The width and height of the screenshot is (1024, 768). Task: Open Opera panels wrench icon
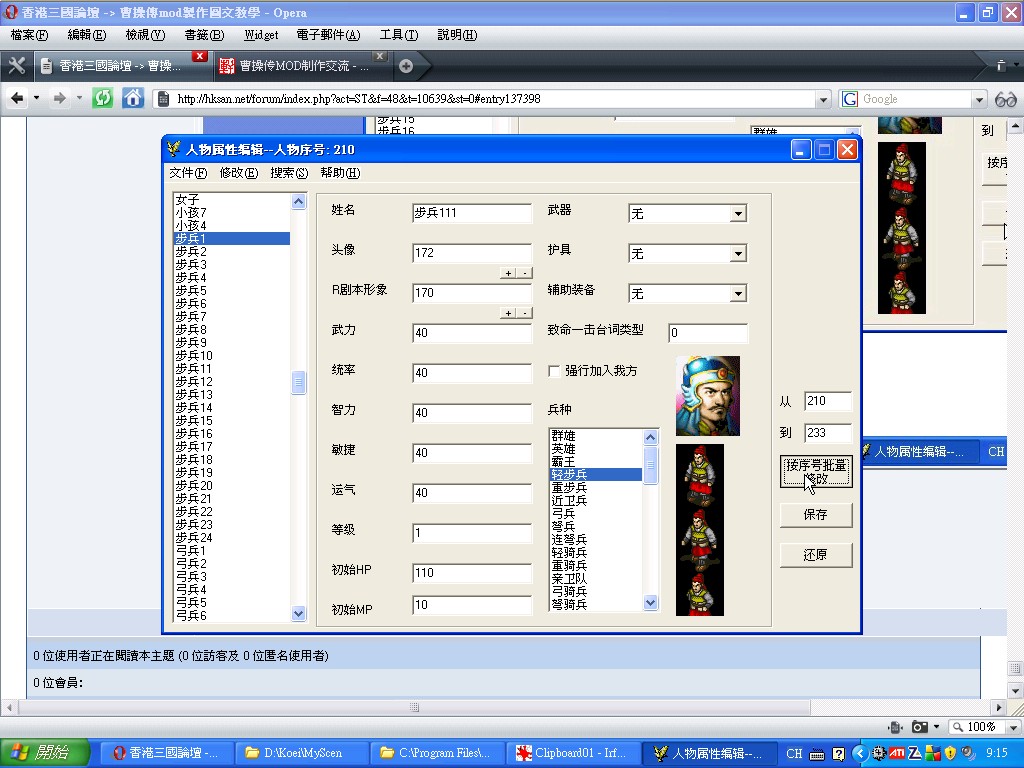pyautogui.click(x=16, y=66)
